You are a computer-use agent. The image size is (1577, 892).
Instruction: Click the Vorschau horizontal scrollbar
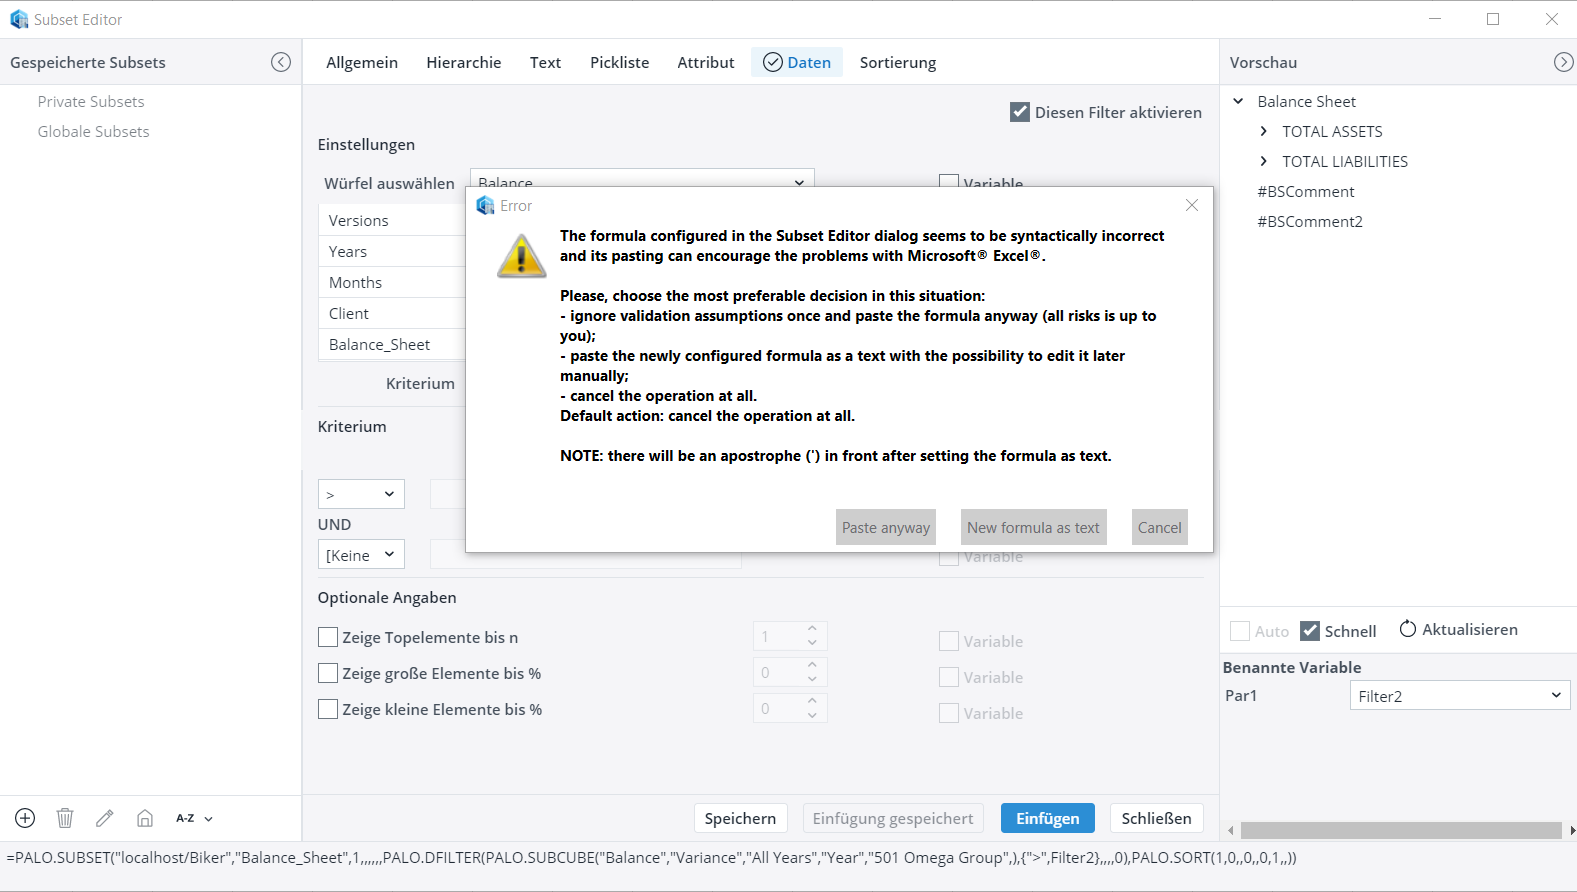[1400, 830]
